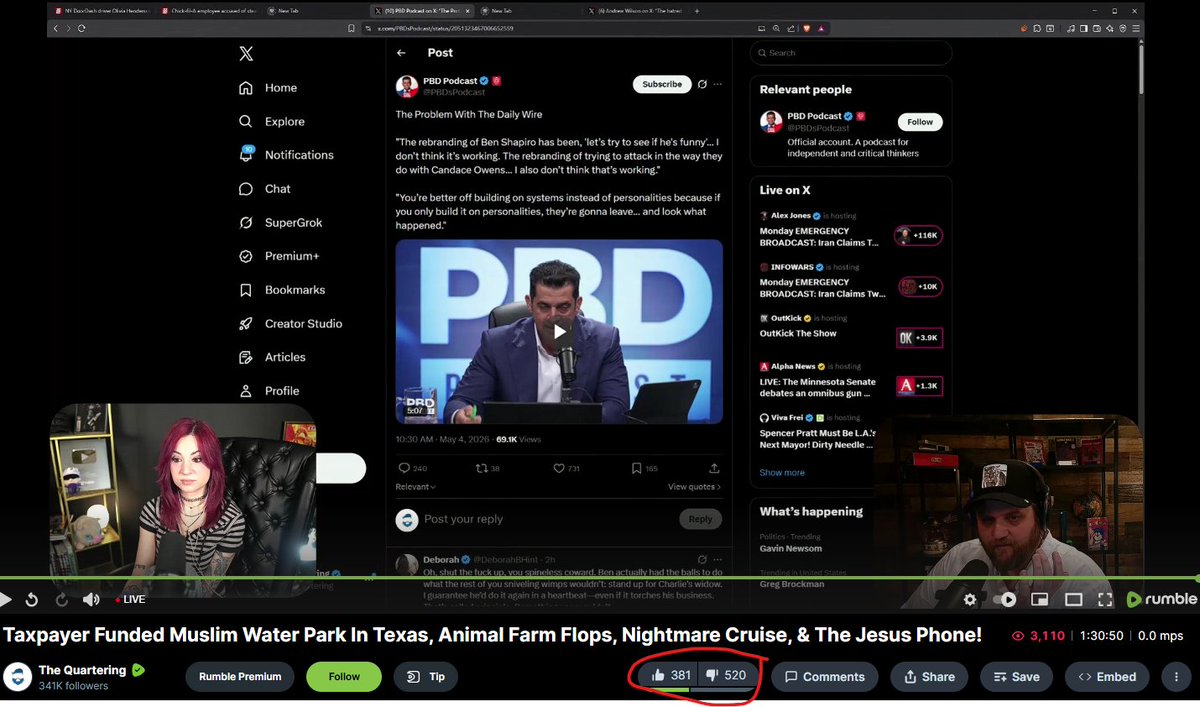Open more options on Deborah's reply
The width and height of the screenshot is (1200, 707).
(717, 559)
